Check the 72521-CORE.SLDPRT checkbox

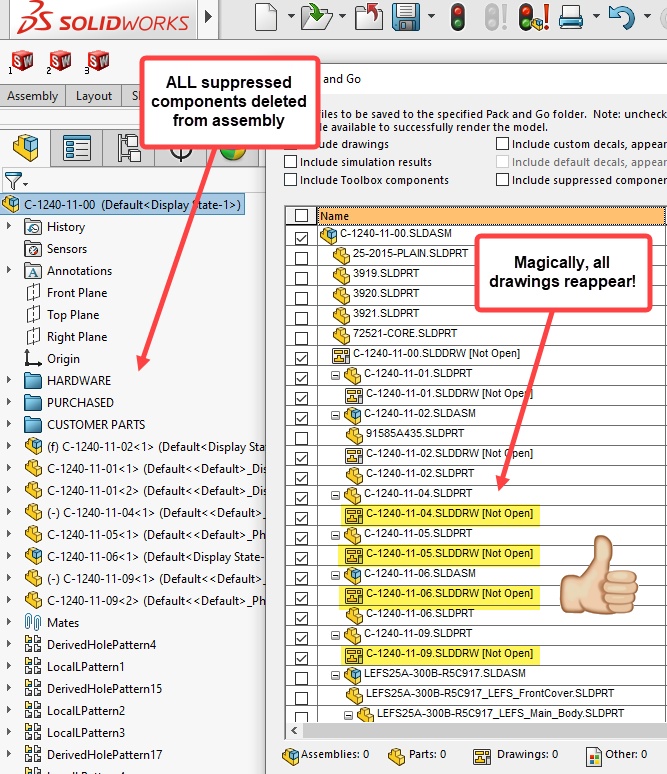pos(301,338)
